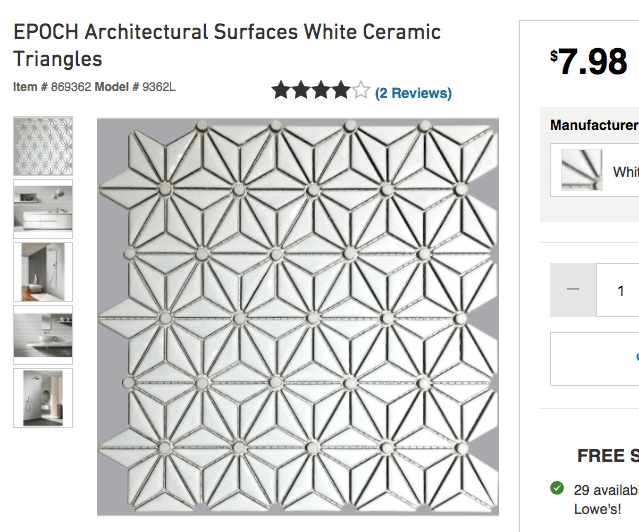
Task: Click the 29 available text
Action: [x=605, y=489]
